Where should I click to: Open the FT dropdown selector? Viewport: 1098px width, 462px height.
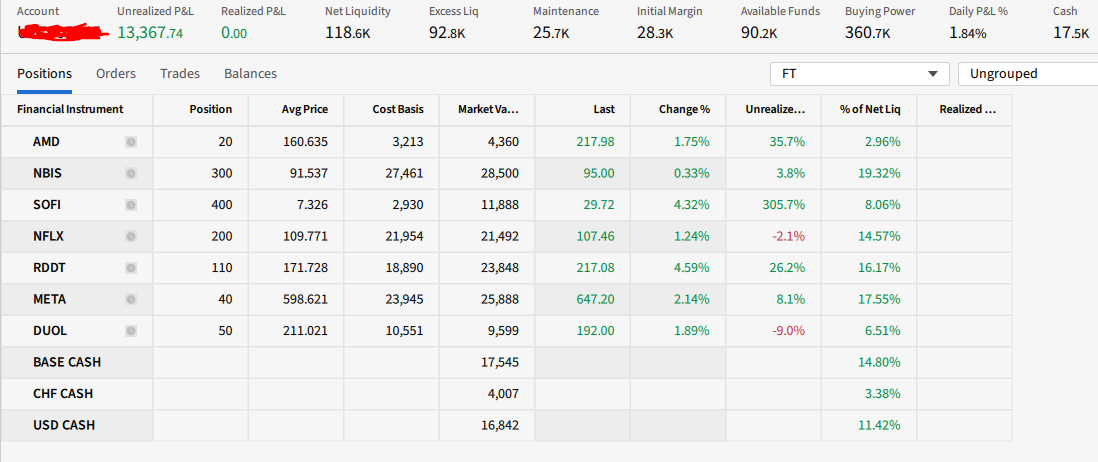(x=859, y=74)
